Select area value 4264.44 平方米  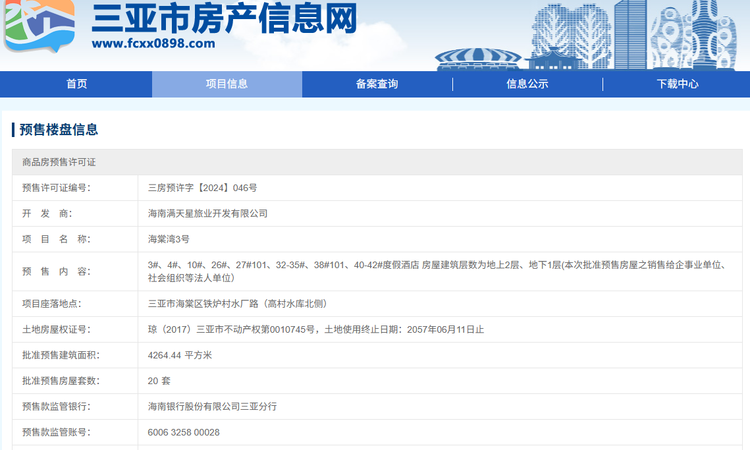tap(180, 355)
